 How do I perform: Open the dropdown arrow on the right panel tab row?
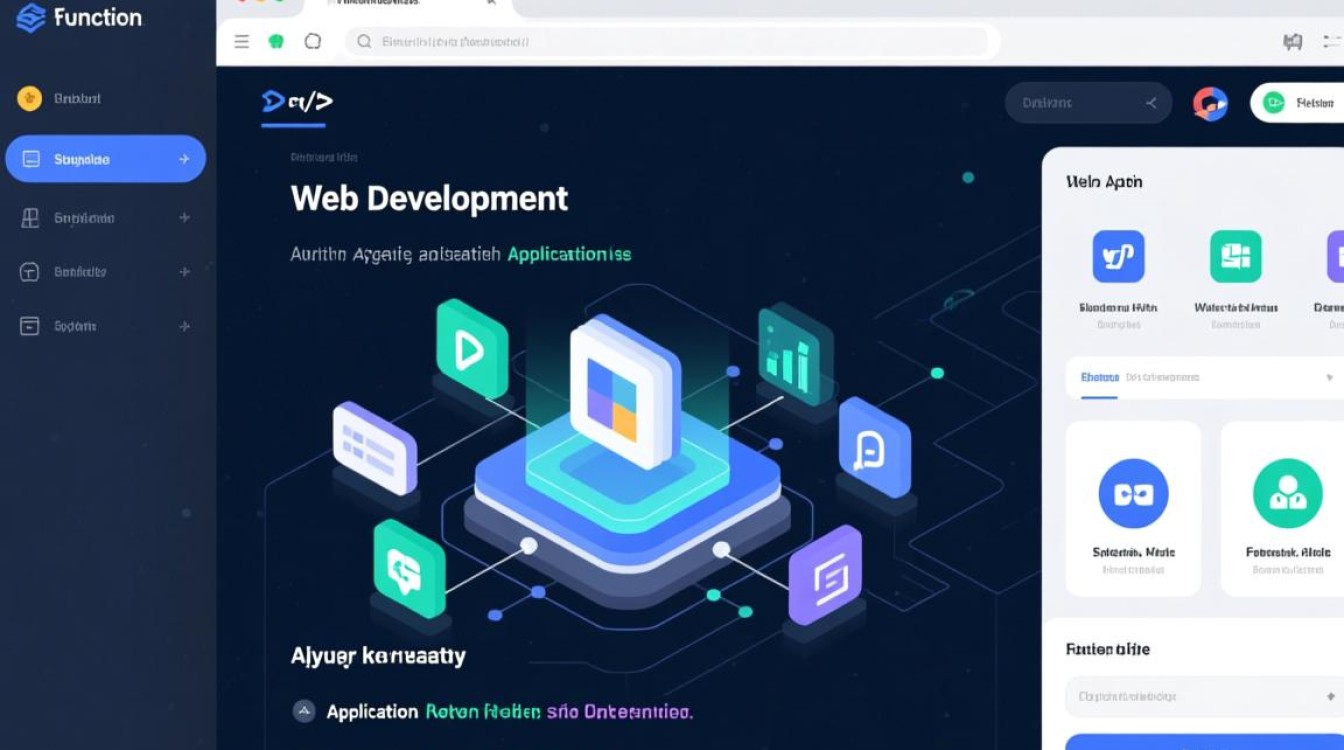pyautogui.click(x=1329, y=378)
